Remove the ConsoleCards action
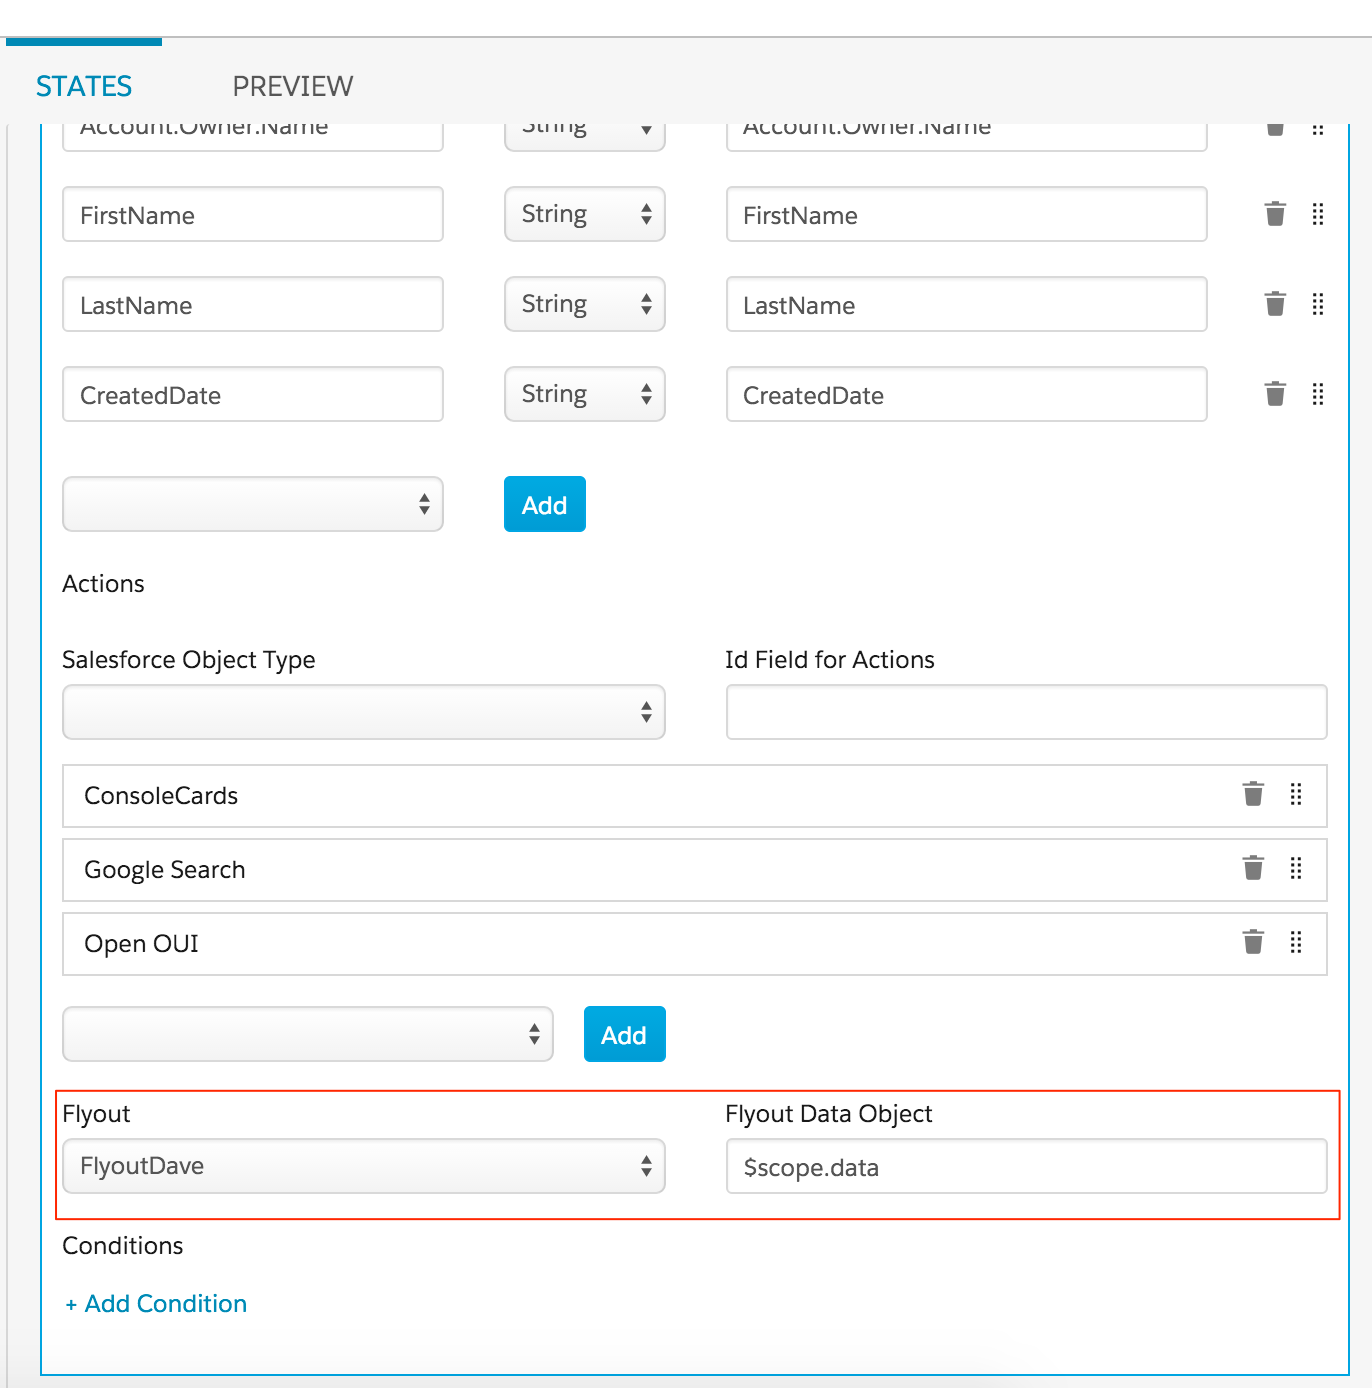This screenshot has height=1388, width=1372. click(1253, 794)
